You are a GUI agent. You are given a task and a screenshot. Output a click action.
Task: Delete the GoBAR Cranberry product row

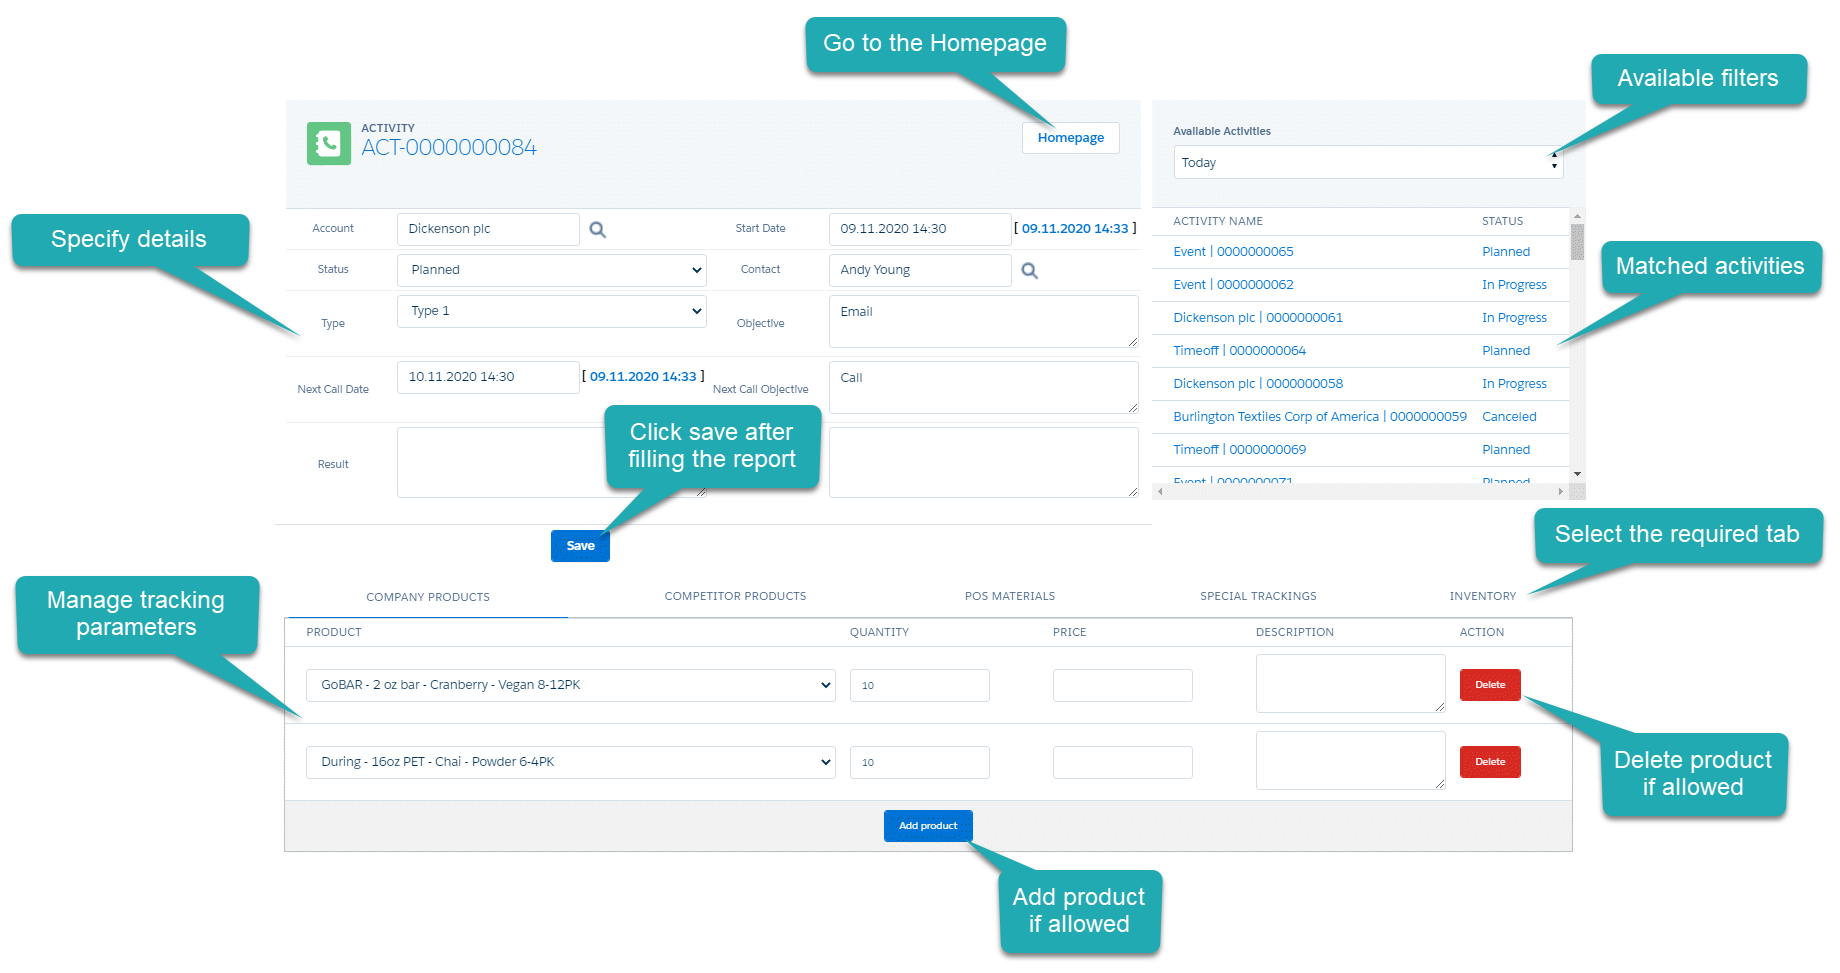click(1489, 685)
